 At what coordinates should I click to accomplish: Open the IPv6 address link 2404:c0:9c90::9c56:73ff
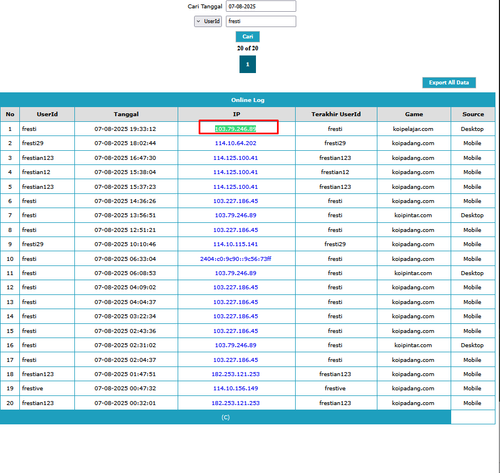[x=236, y=259]
